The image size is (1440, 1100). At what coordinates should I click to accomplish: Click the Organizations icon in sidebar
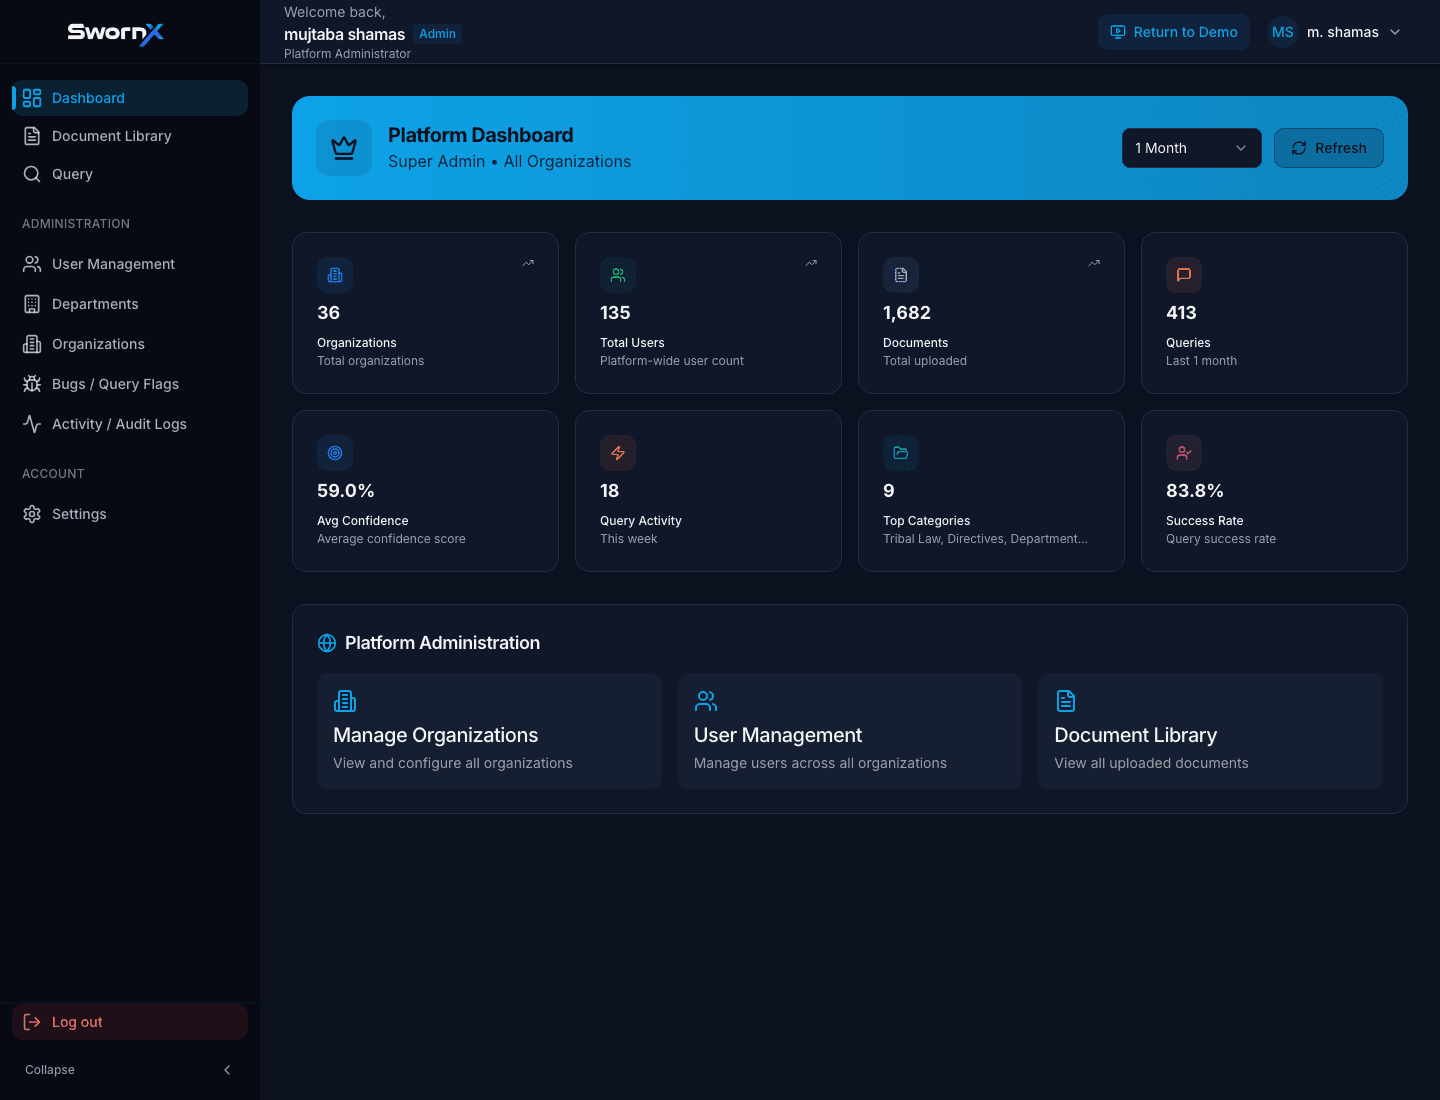tap(32, 344)
